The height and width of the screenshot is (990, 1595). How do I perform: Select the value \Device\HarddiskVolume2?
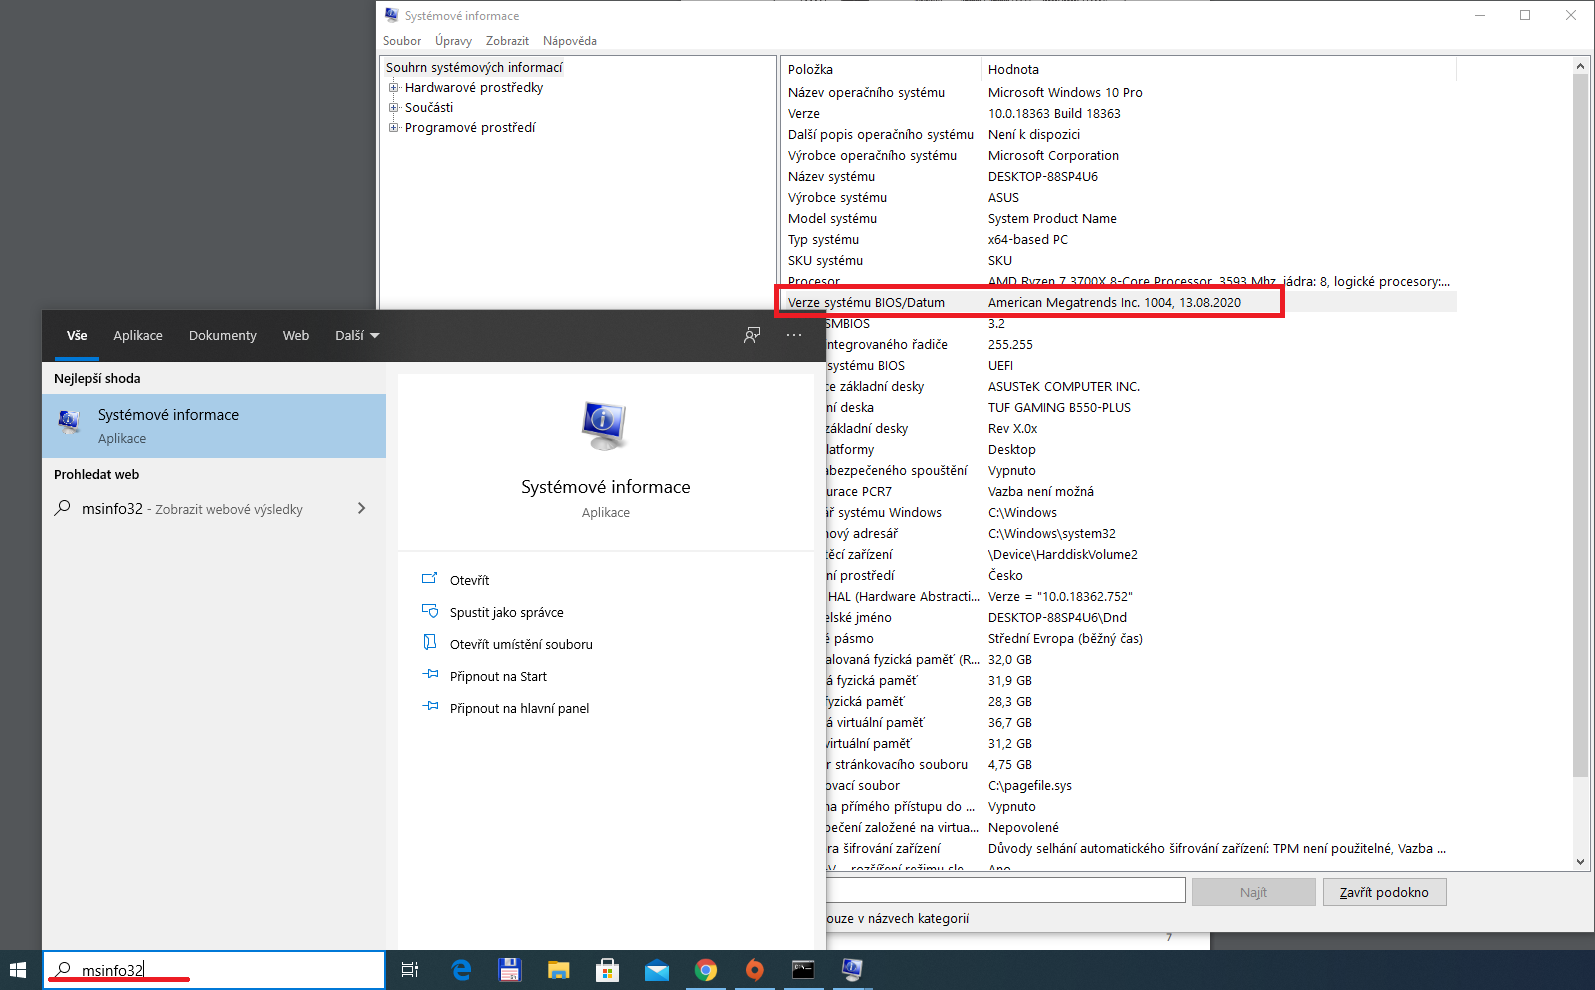(x=1063, y=554)
